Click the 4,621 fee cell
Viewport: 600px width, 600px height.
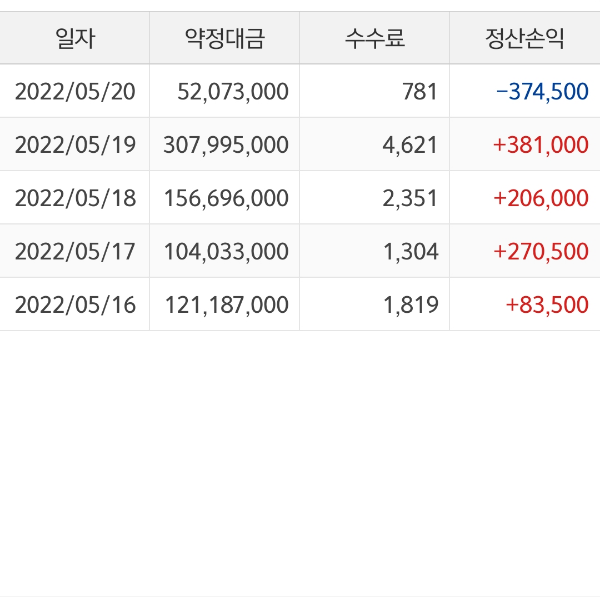(410, 145)
